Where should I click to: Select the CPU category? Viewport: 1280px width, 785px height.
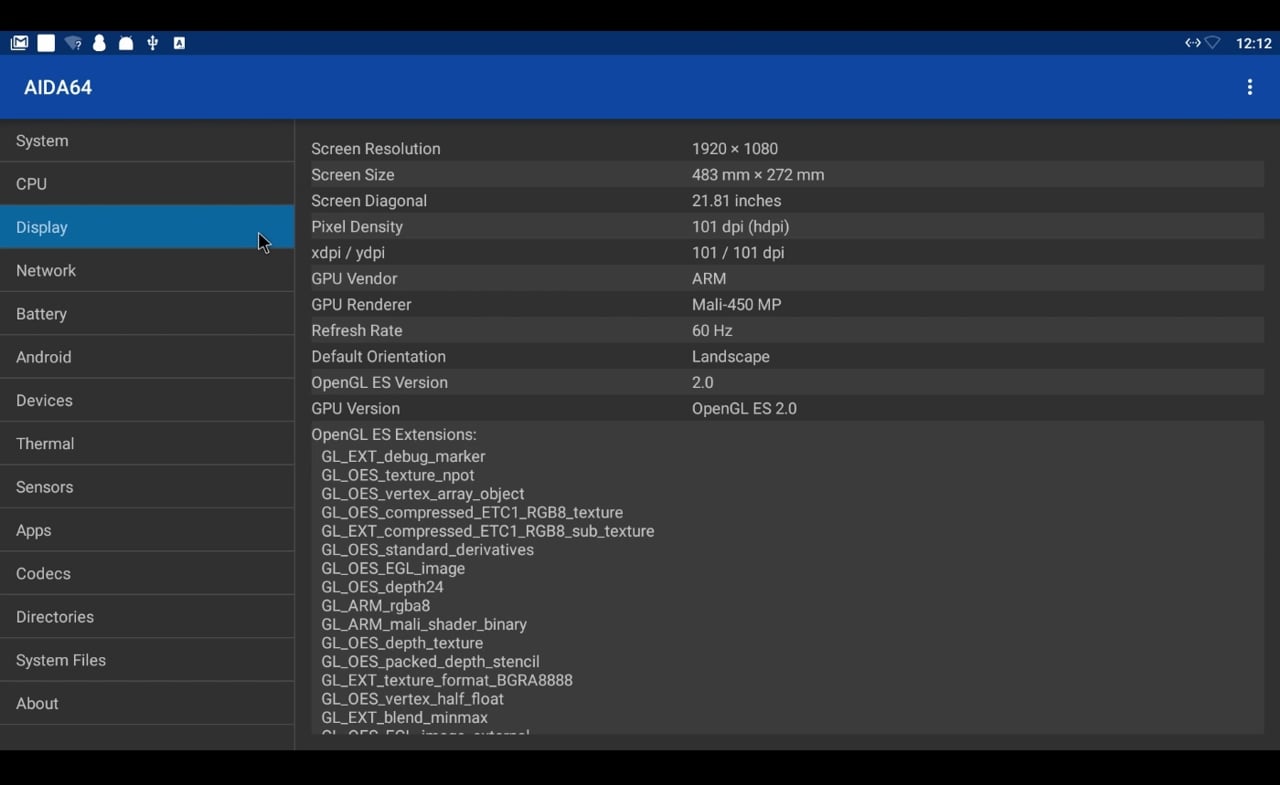[147, 184]
